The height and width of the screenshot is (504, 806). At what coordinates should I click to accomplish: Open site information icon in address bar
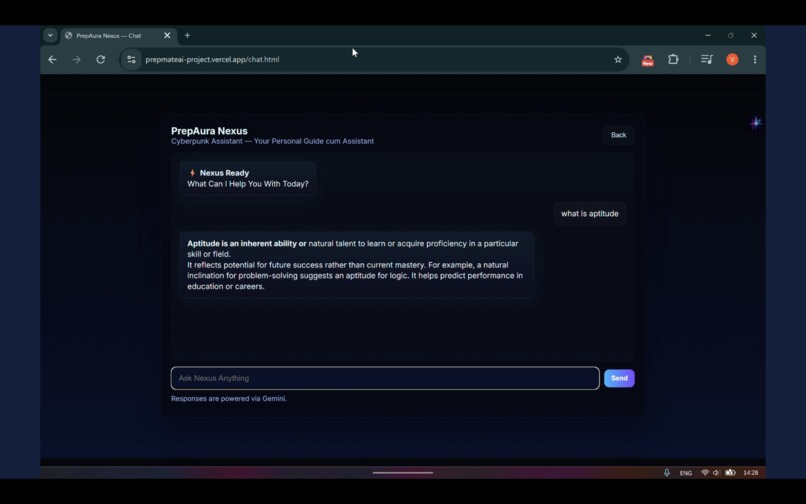click(131, 60)
